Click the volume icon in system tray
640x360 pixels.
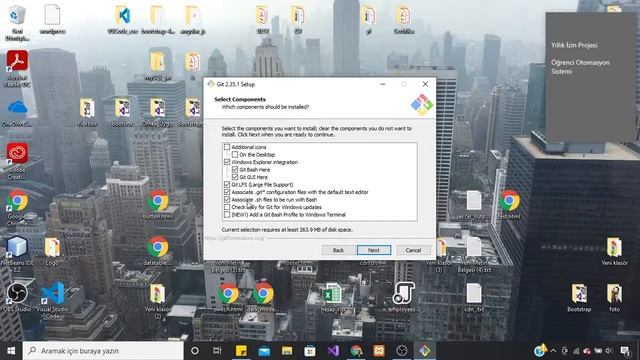609,351
